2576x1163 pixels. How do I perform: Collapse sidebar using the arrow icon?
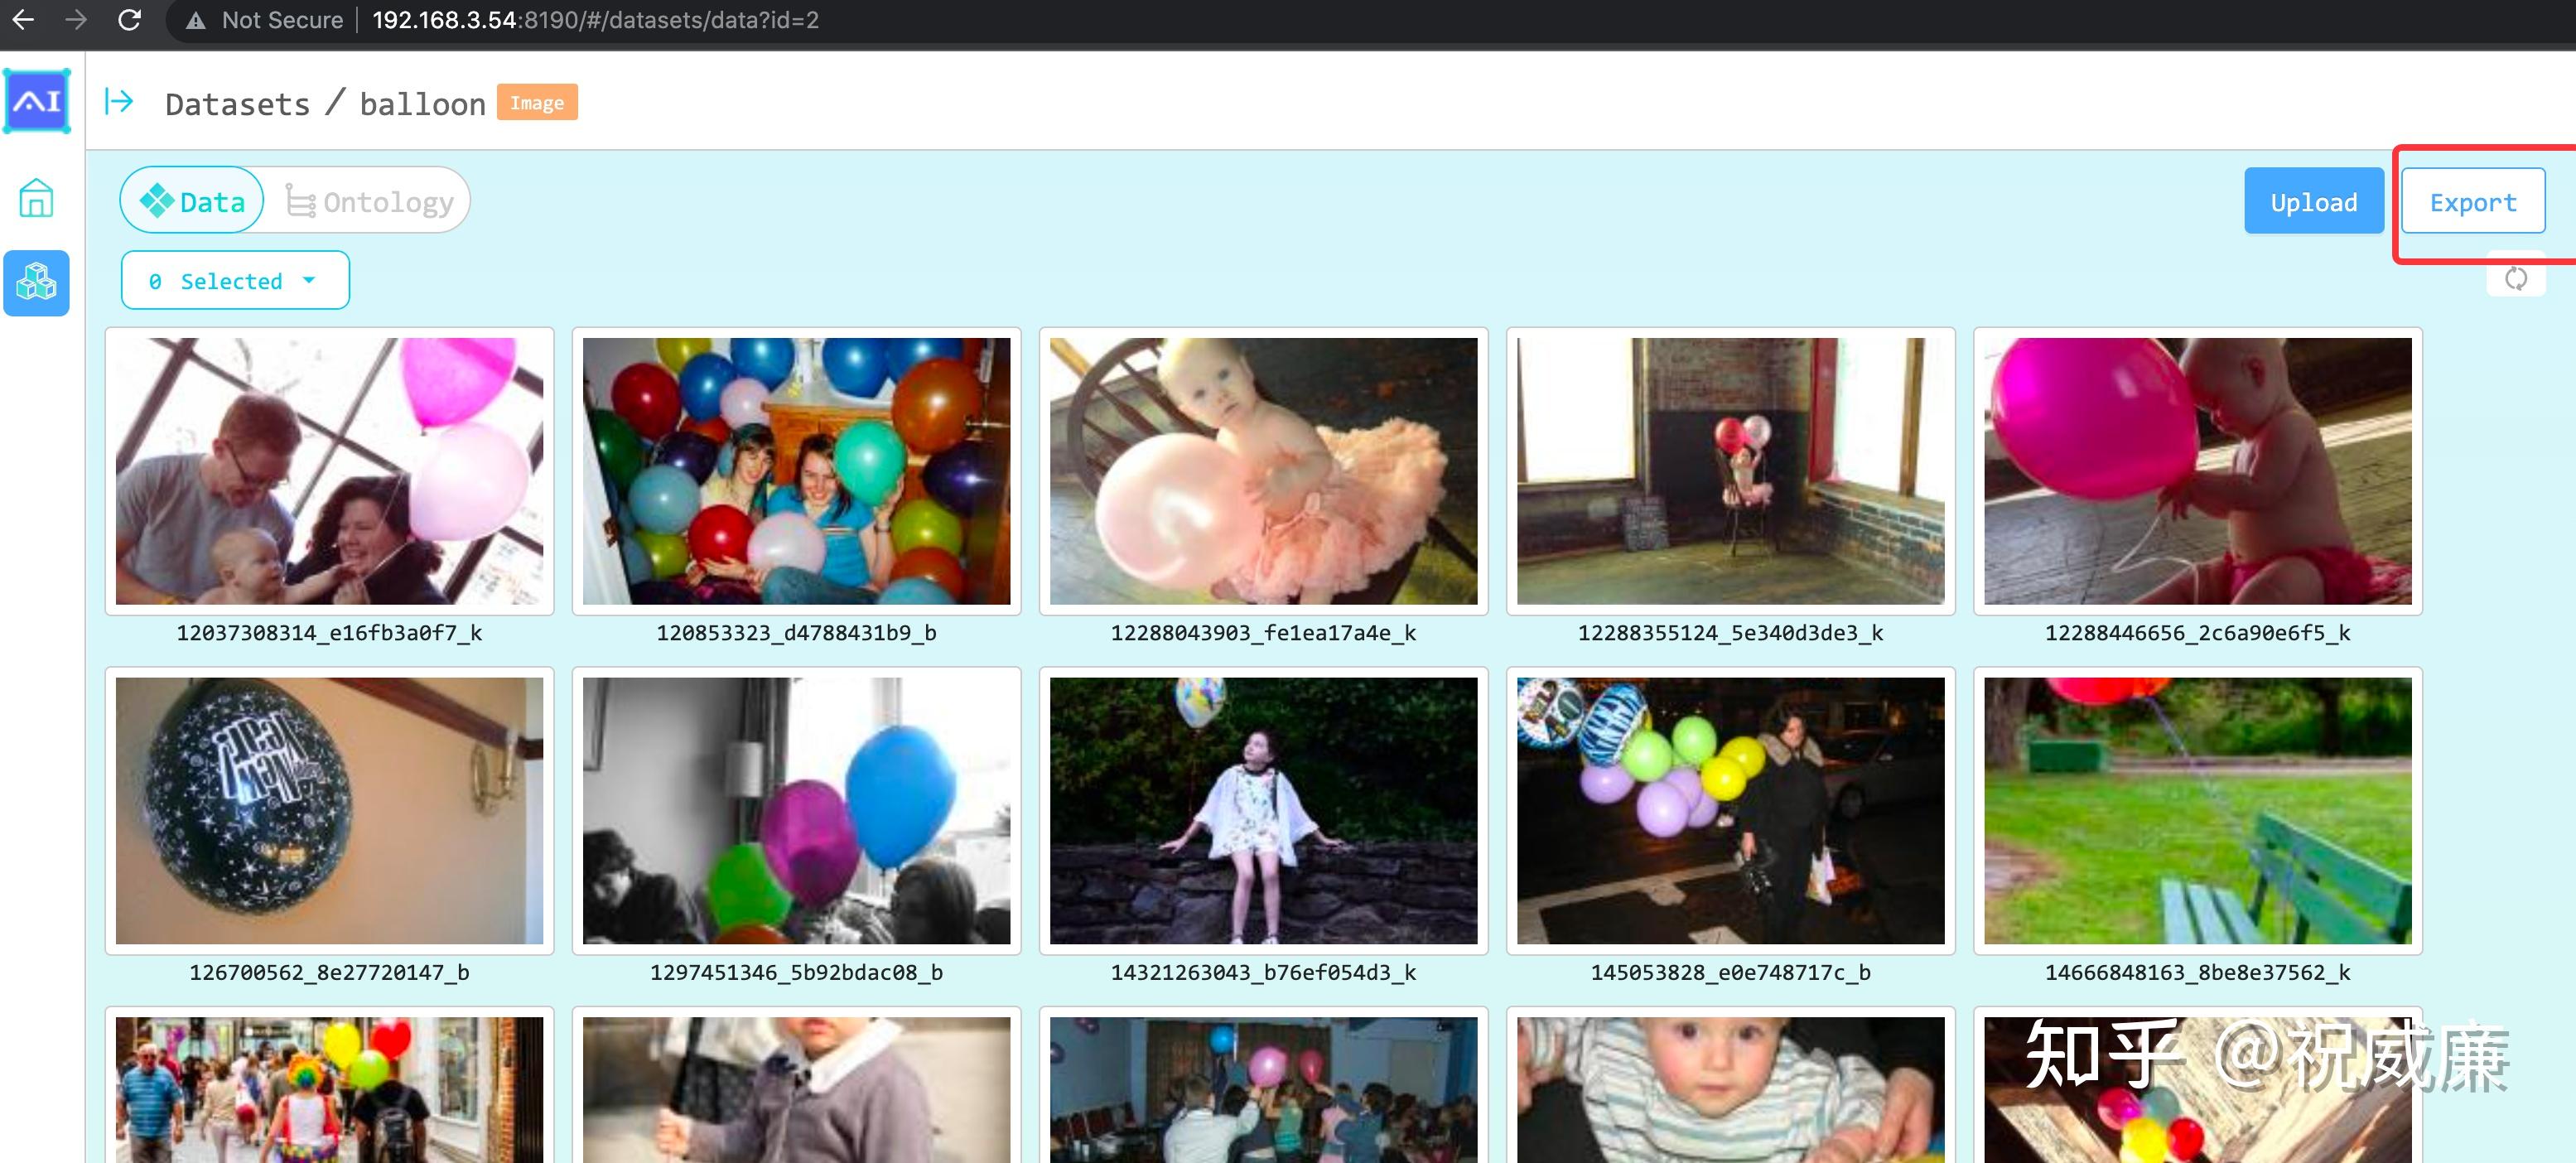click(x=119, y=101)
